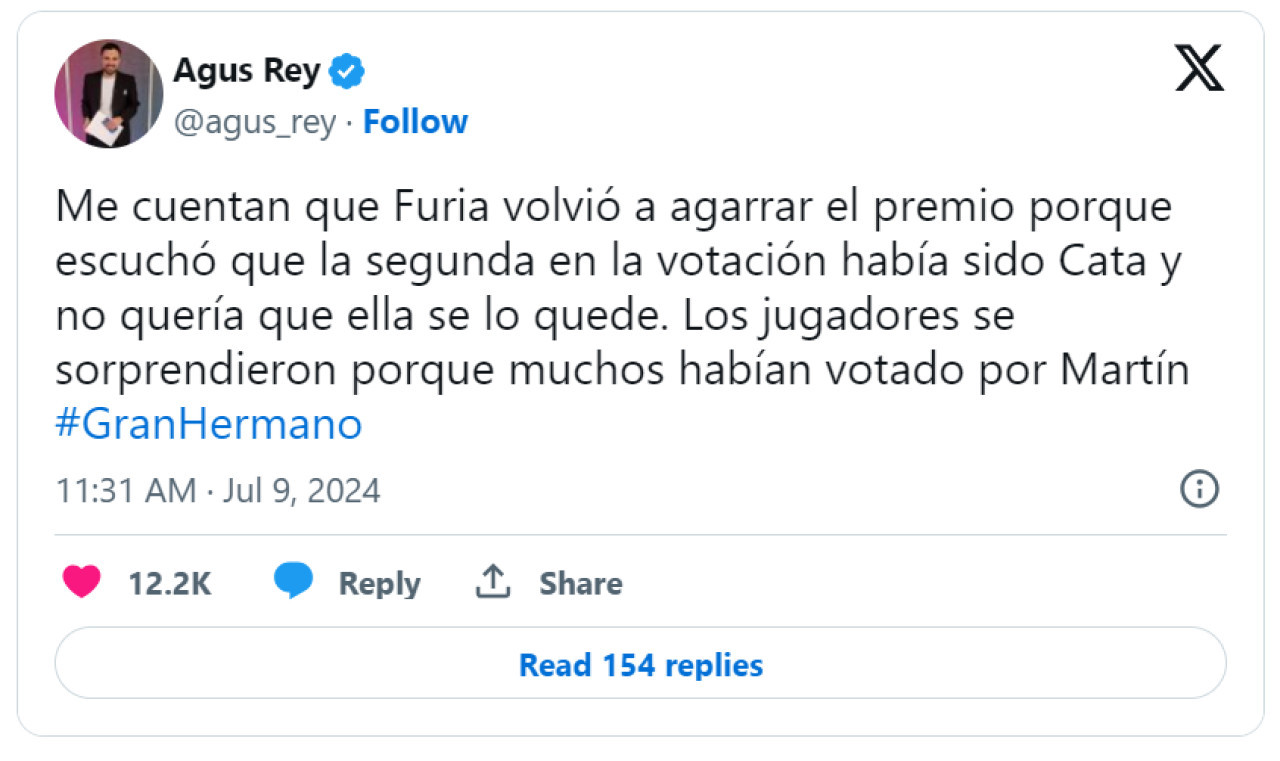Click the X logo icon
The image size is (1280, 761).
1199,71
